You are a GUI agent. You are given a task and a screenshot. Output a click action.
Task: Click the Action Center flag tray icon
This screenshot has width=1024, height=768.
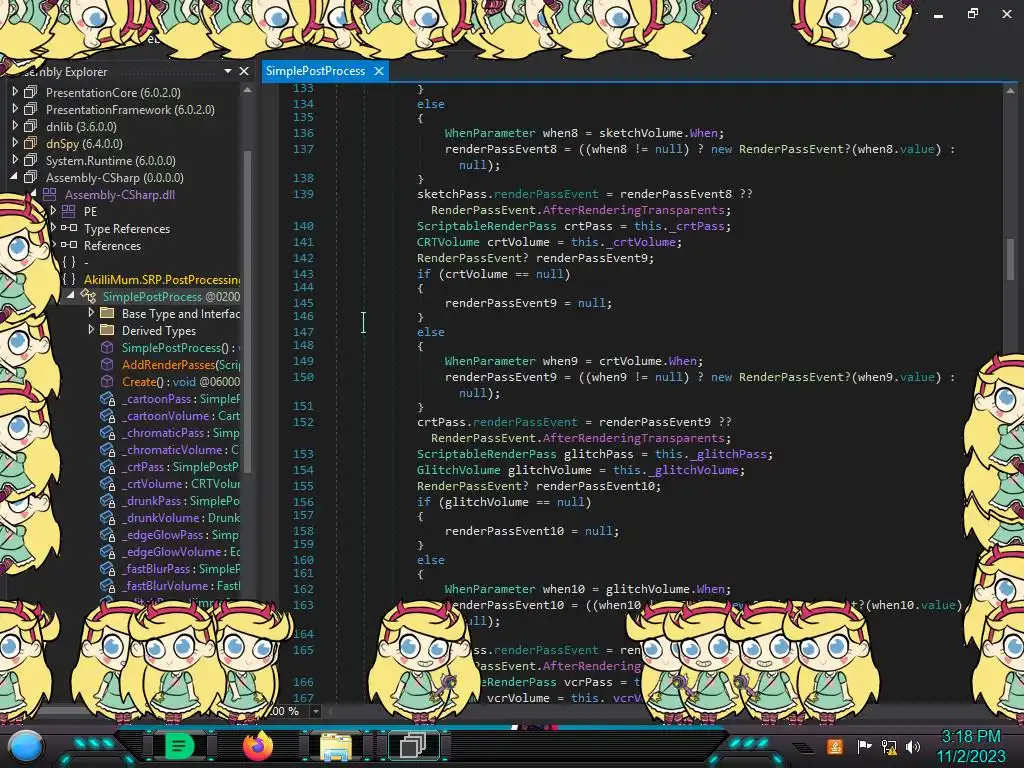(864, 746)
